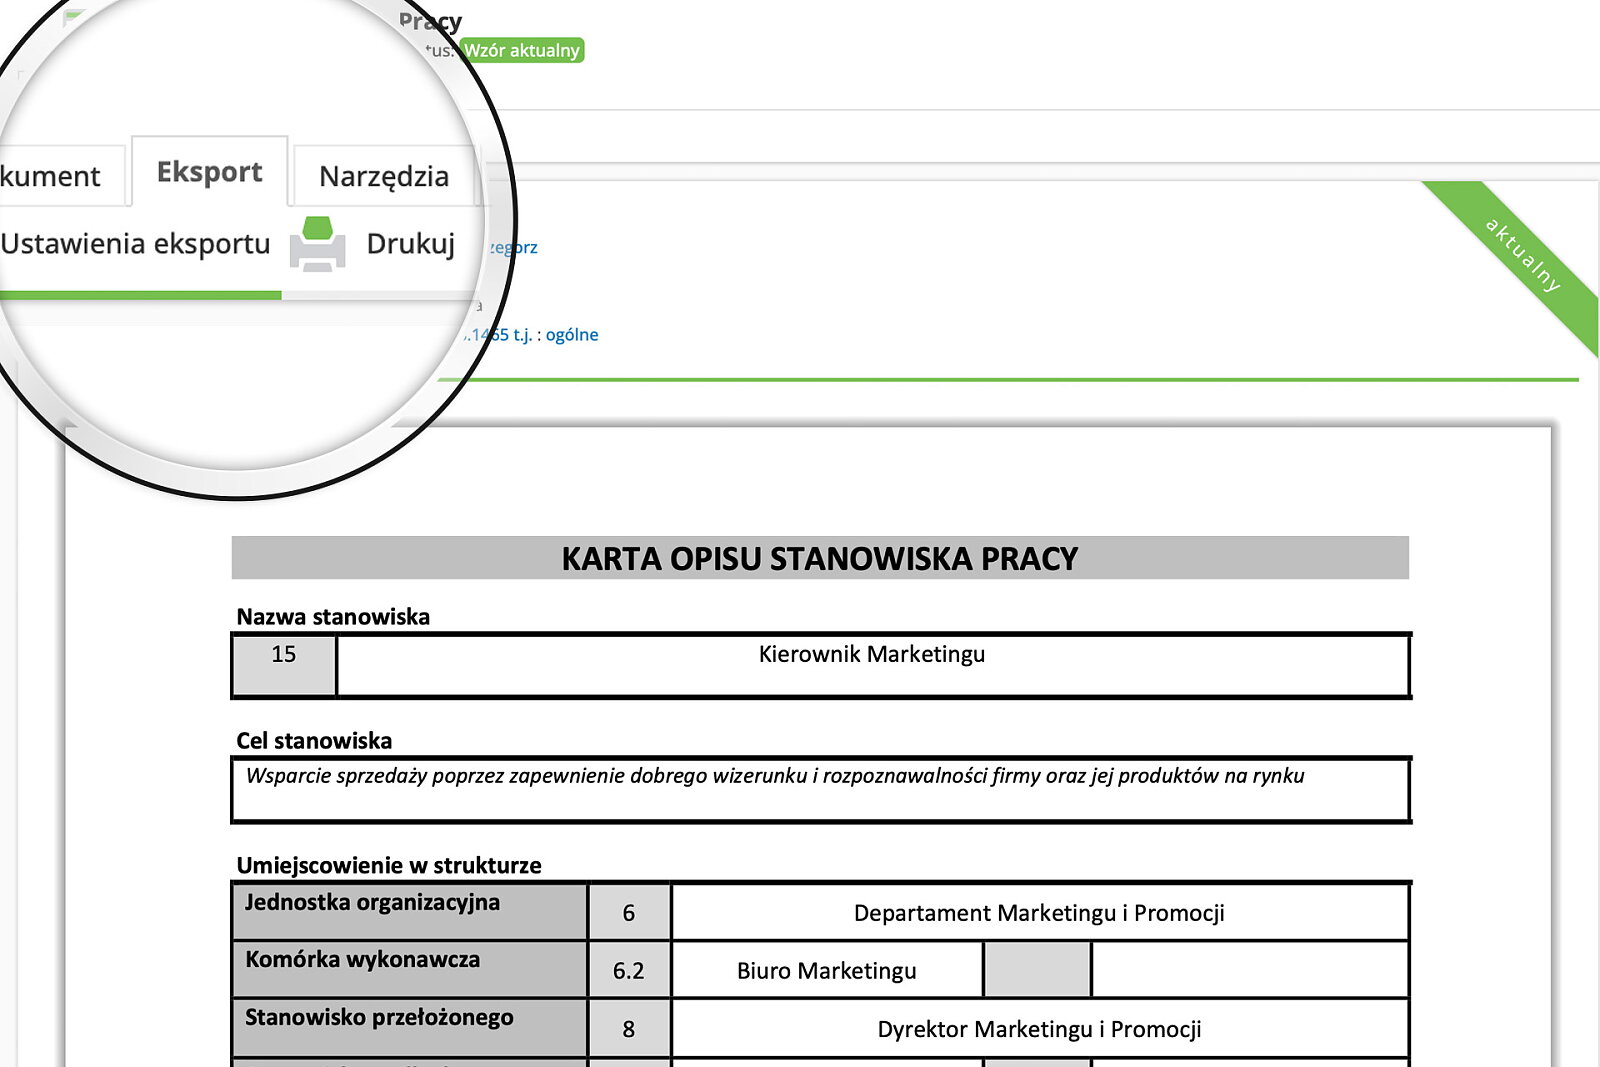
Task: Switch to the Eksport tab
Action: point(210,172)
